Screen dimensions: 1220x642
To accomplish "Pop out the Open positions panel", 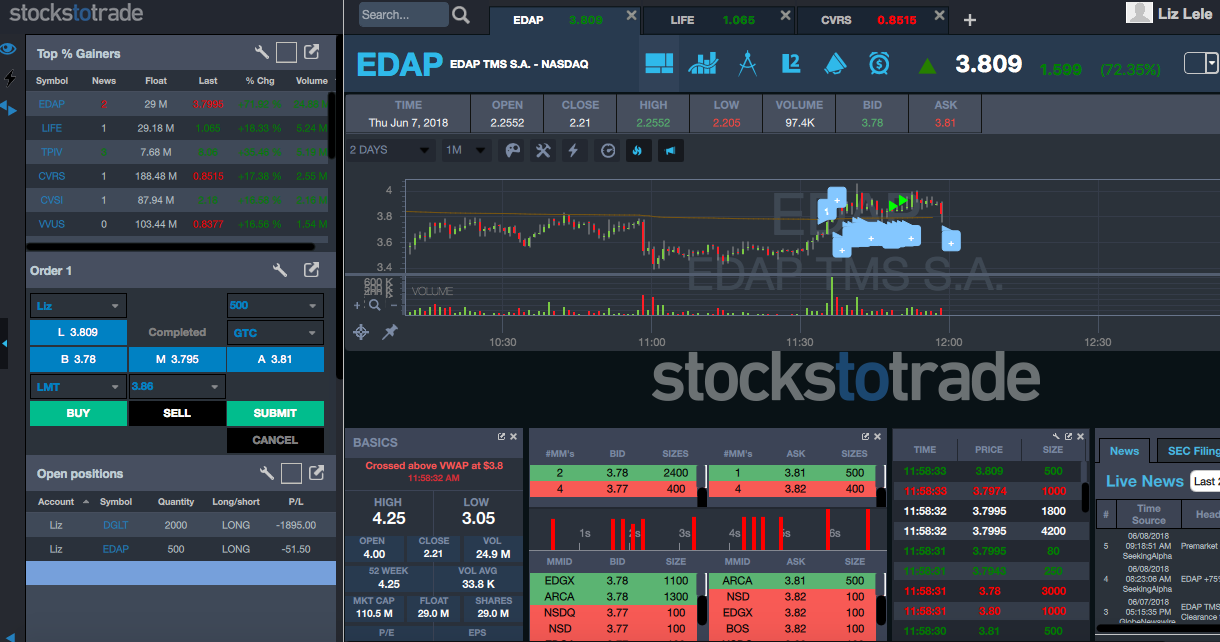I will (316, 473).
